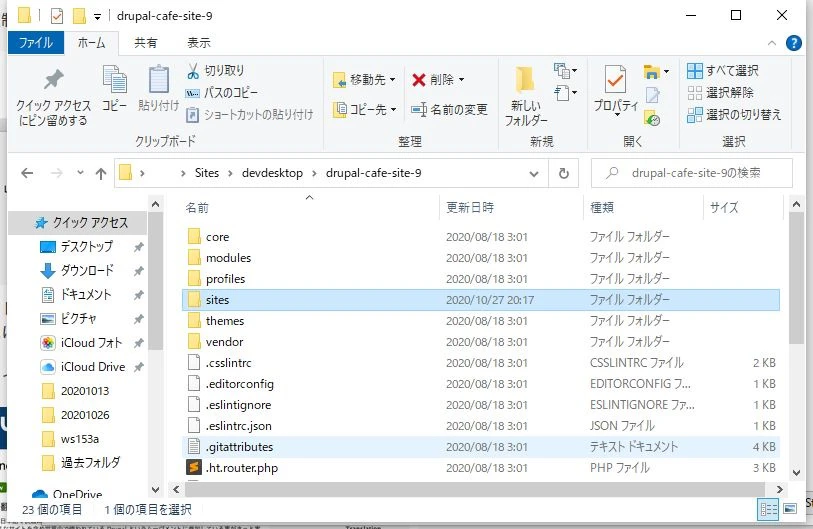This screenshot has width=813, height=529.
Task: Open コピー先 dropdown
Action: [365, 109]
